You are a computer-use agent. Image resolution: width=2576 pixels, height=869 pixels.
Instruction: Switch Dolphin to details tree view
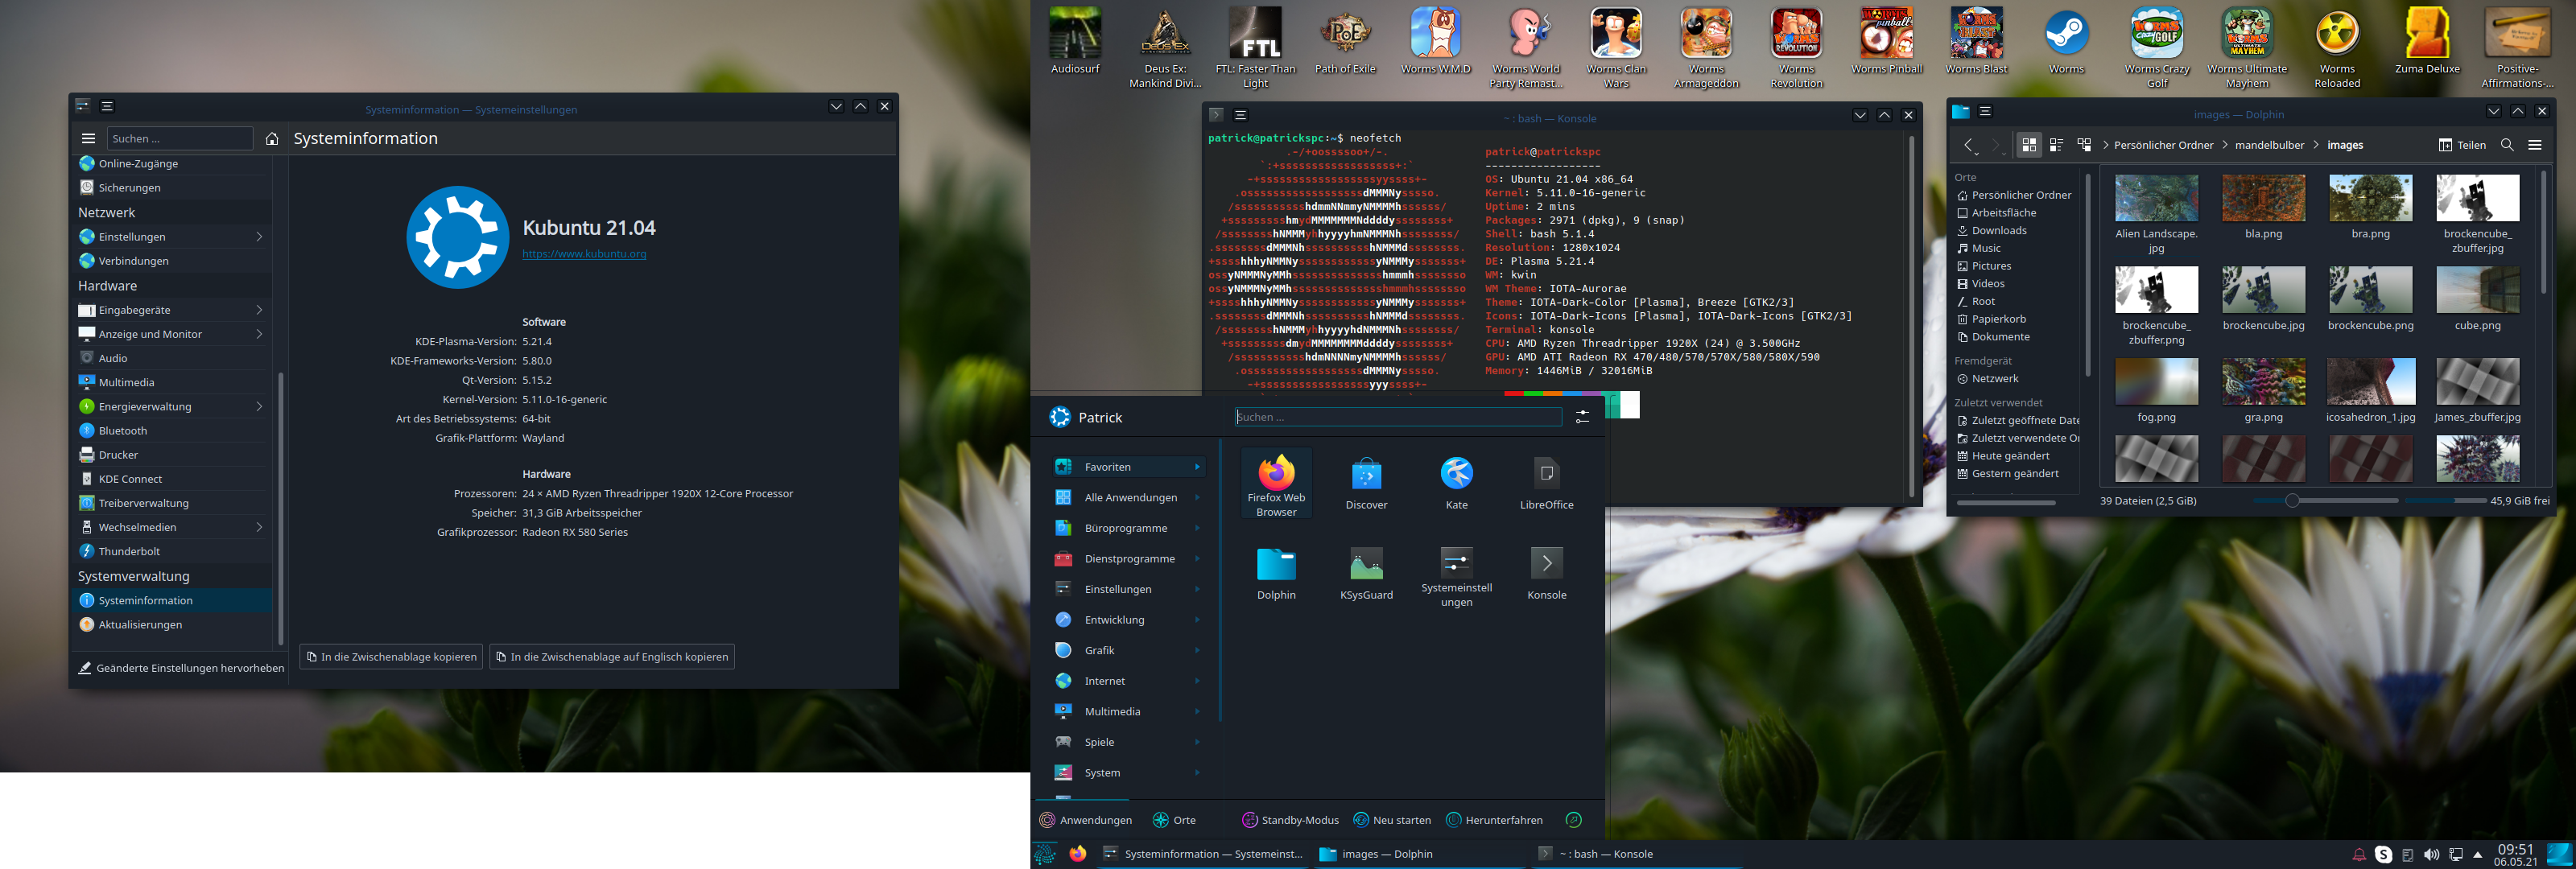pyautogui.click(x=2084, y=145)
